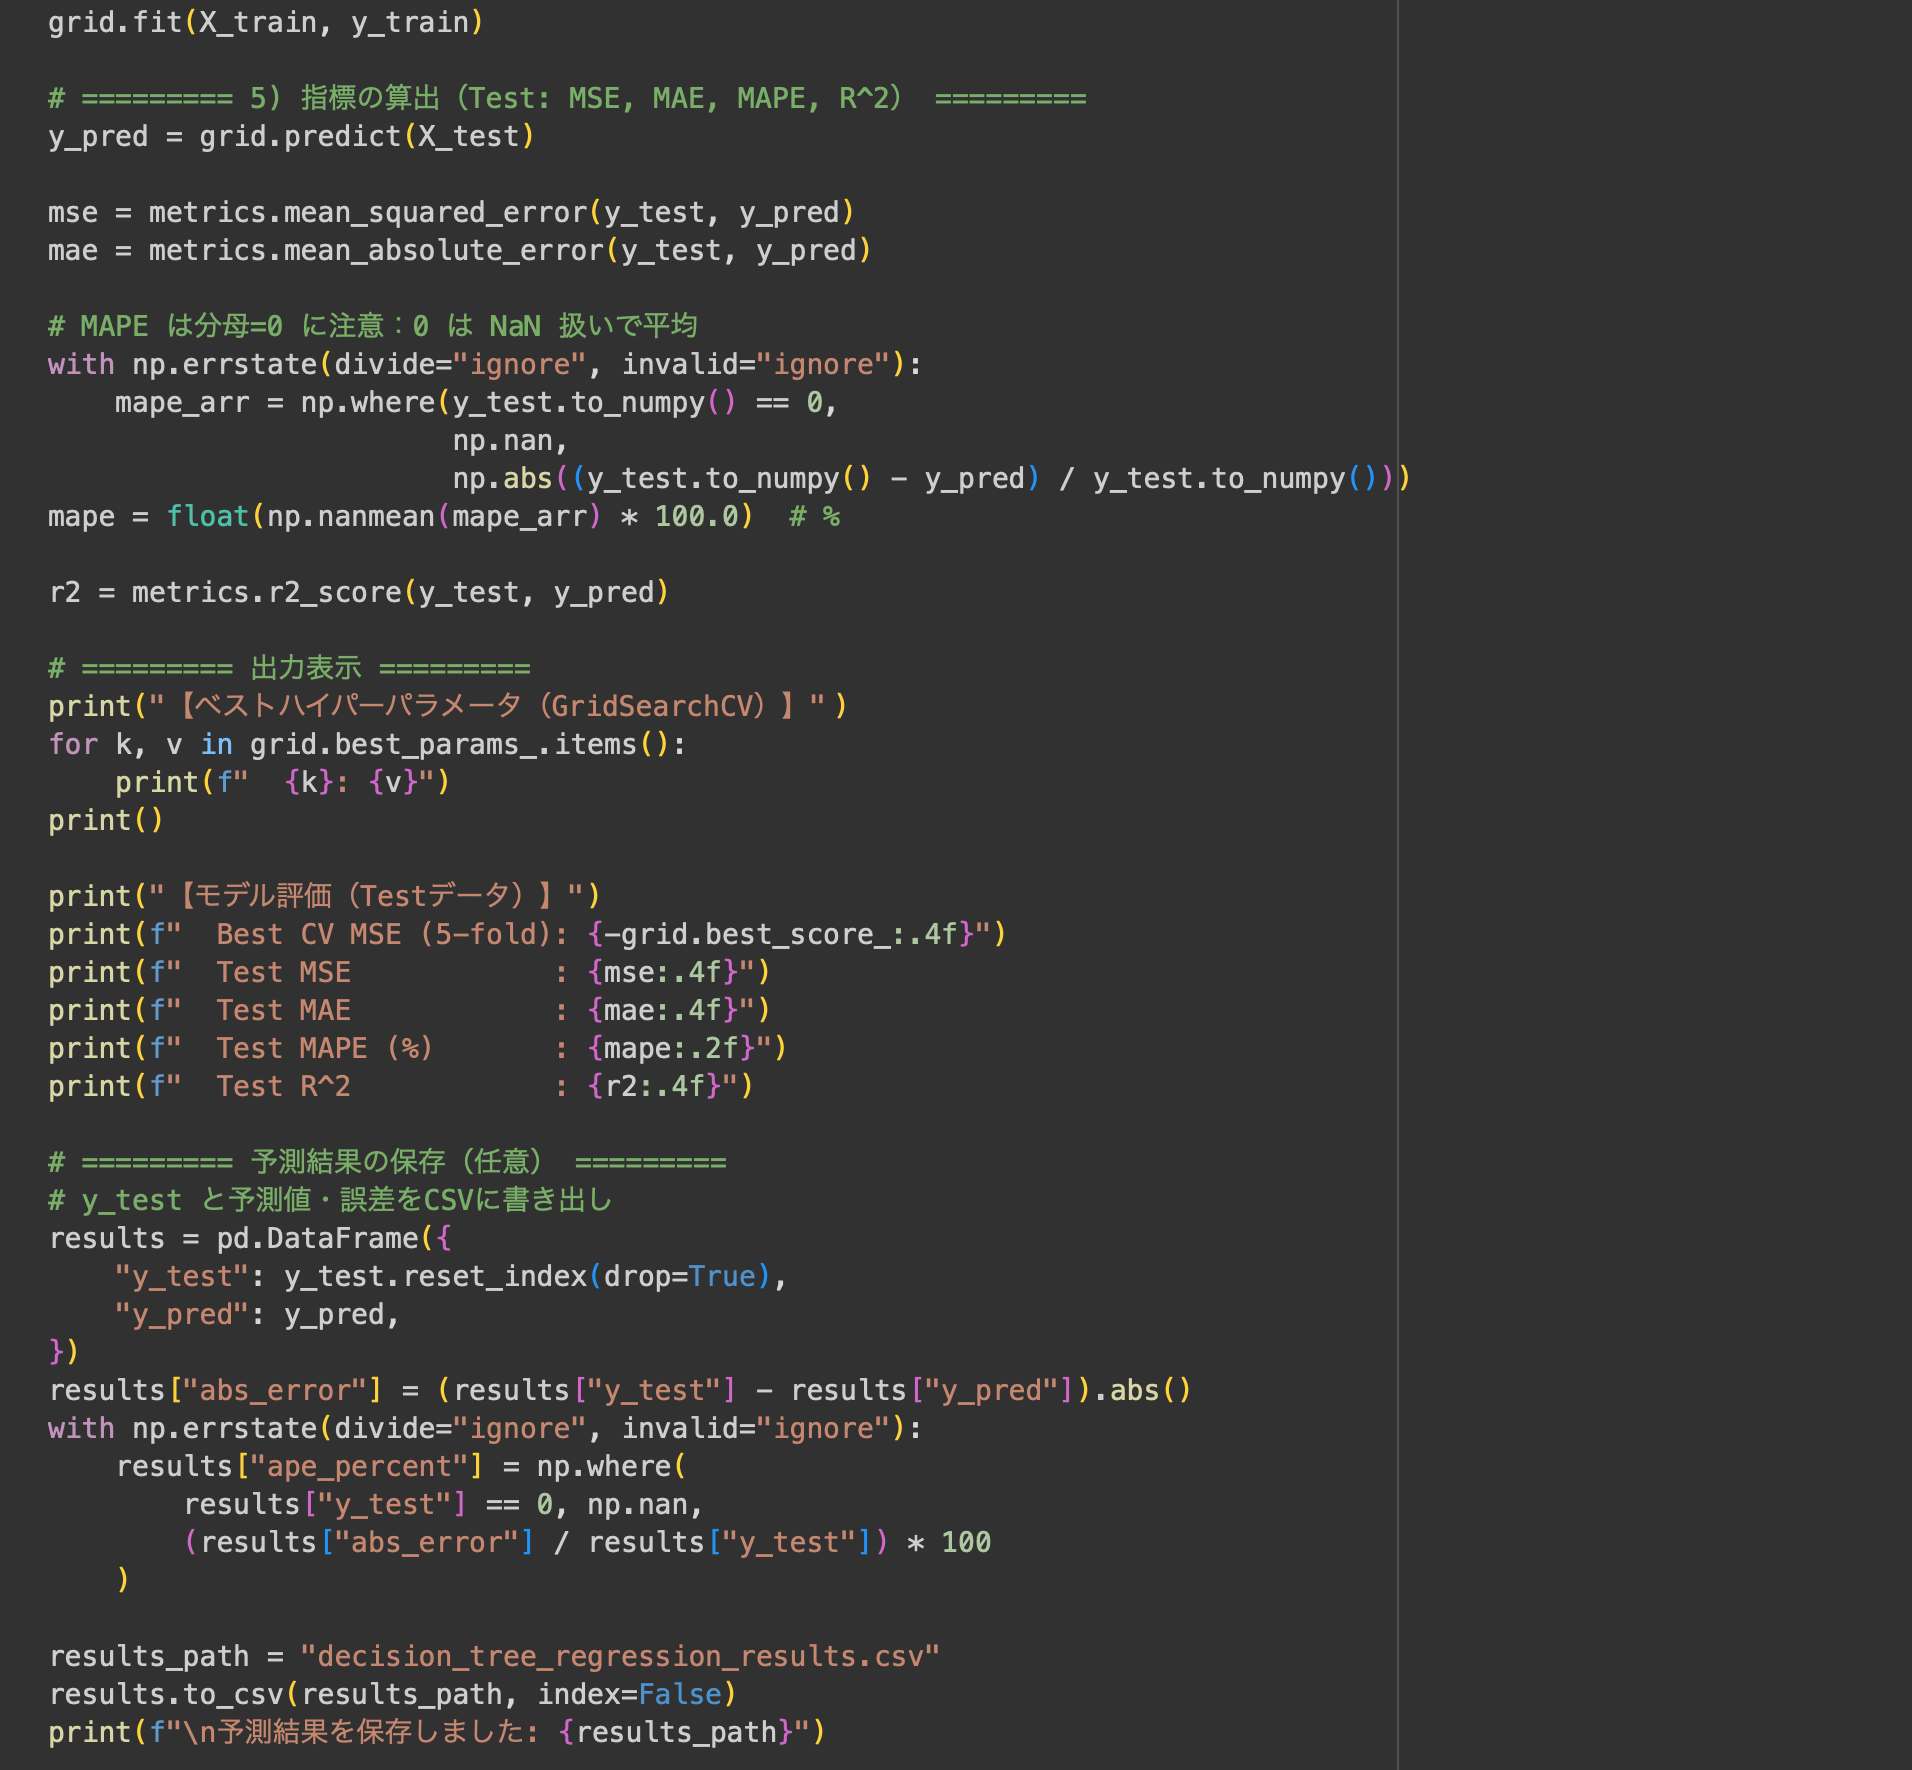Click 'y_pred = grid.predict(X_test)' line
The width and height of the screenshot is (1912, 1770).
pos(292,136)
